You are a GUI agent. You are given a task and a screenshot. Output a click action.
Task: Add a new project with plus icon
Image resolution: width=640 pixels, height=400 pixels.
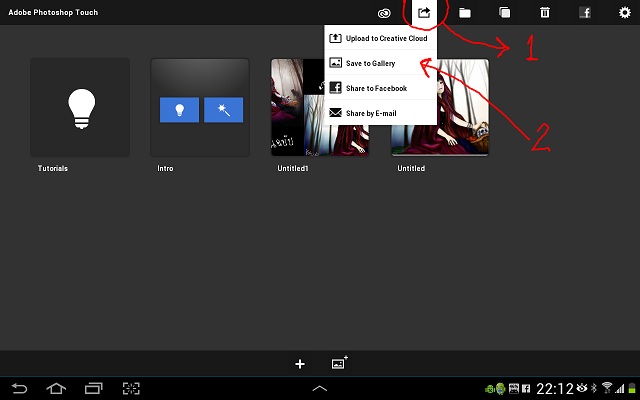300,364
